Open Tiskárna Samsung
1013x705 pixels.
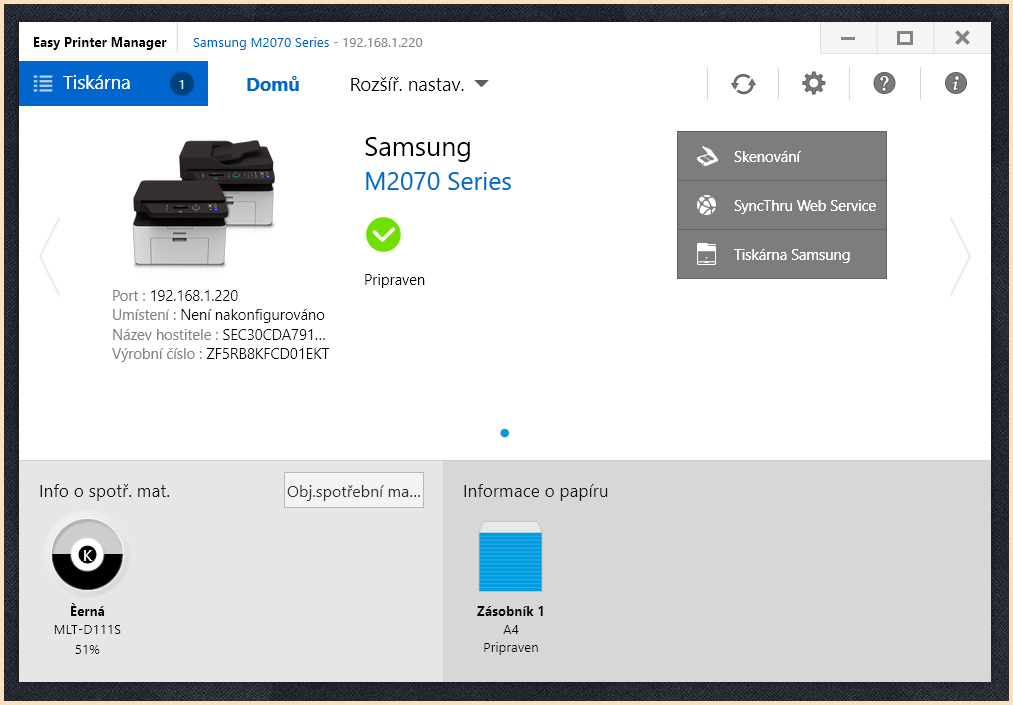point(782,255)
